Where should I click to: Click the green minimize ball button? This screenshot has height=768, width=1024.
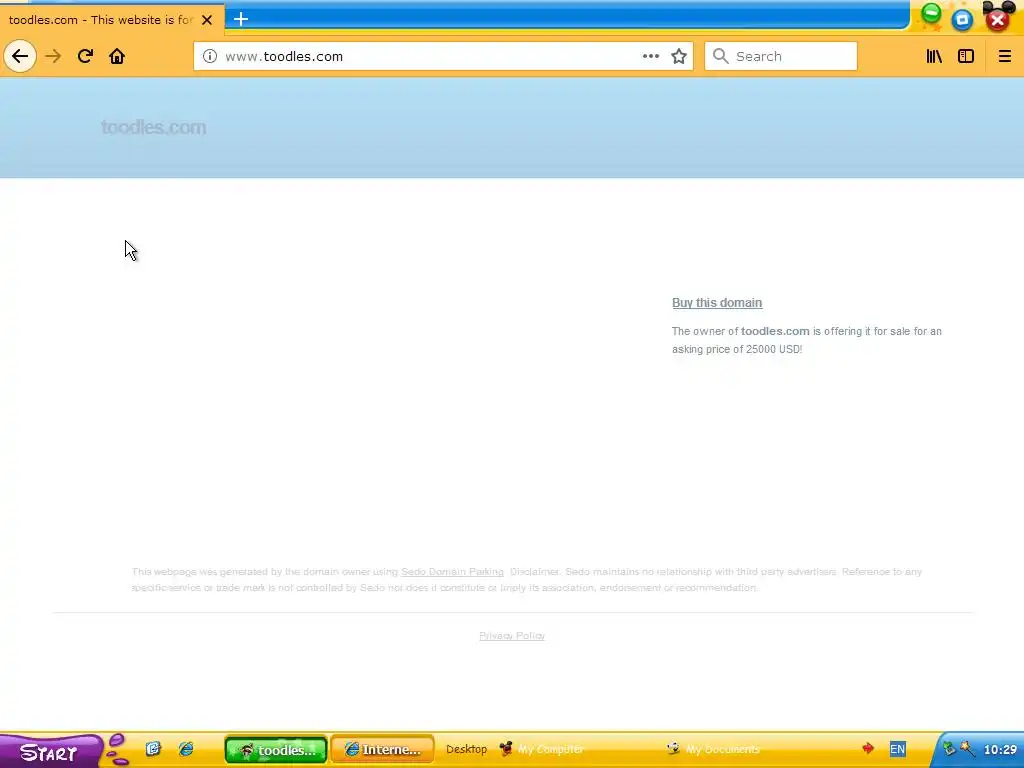coord(931,14)
